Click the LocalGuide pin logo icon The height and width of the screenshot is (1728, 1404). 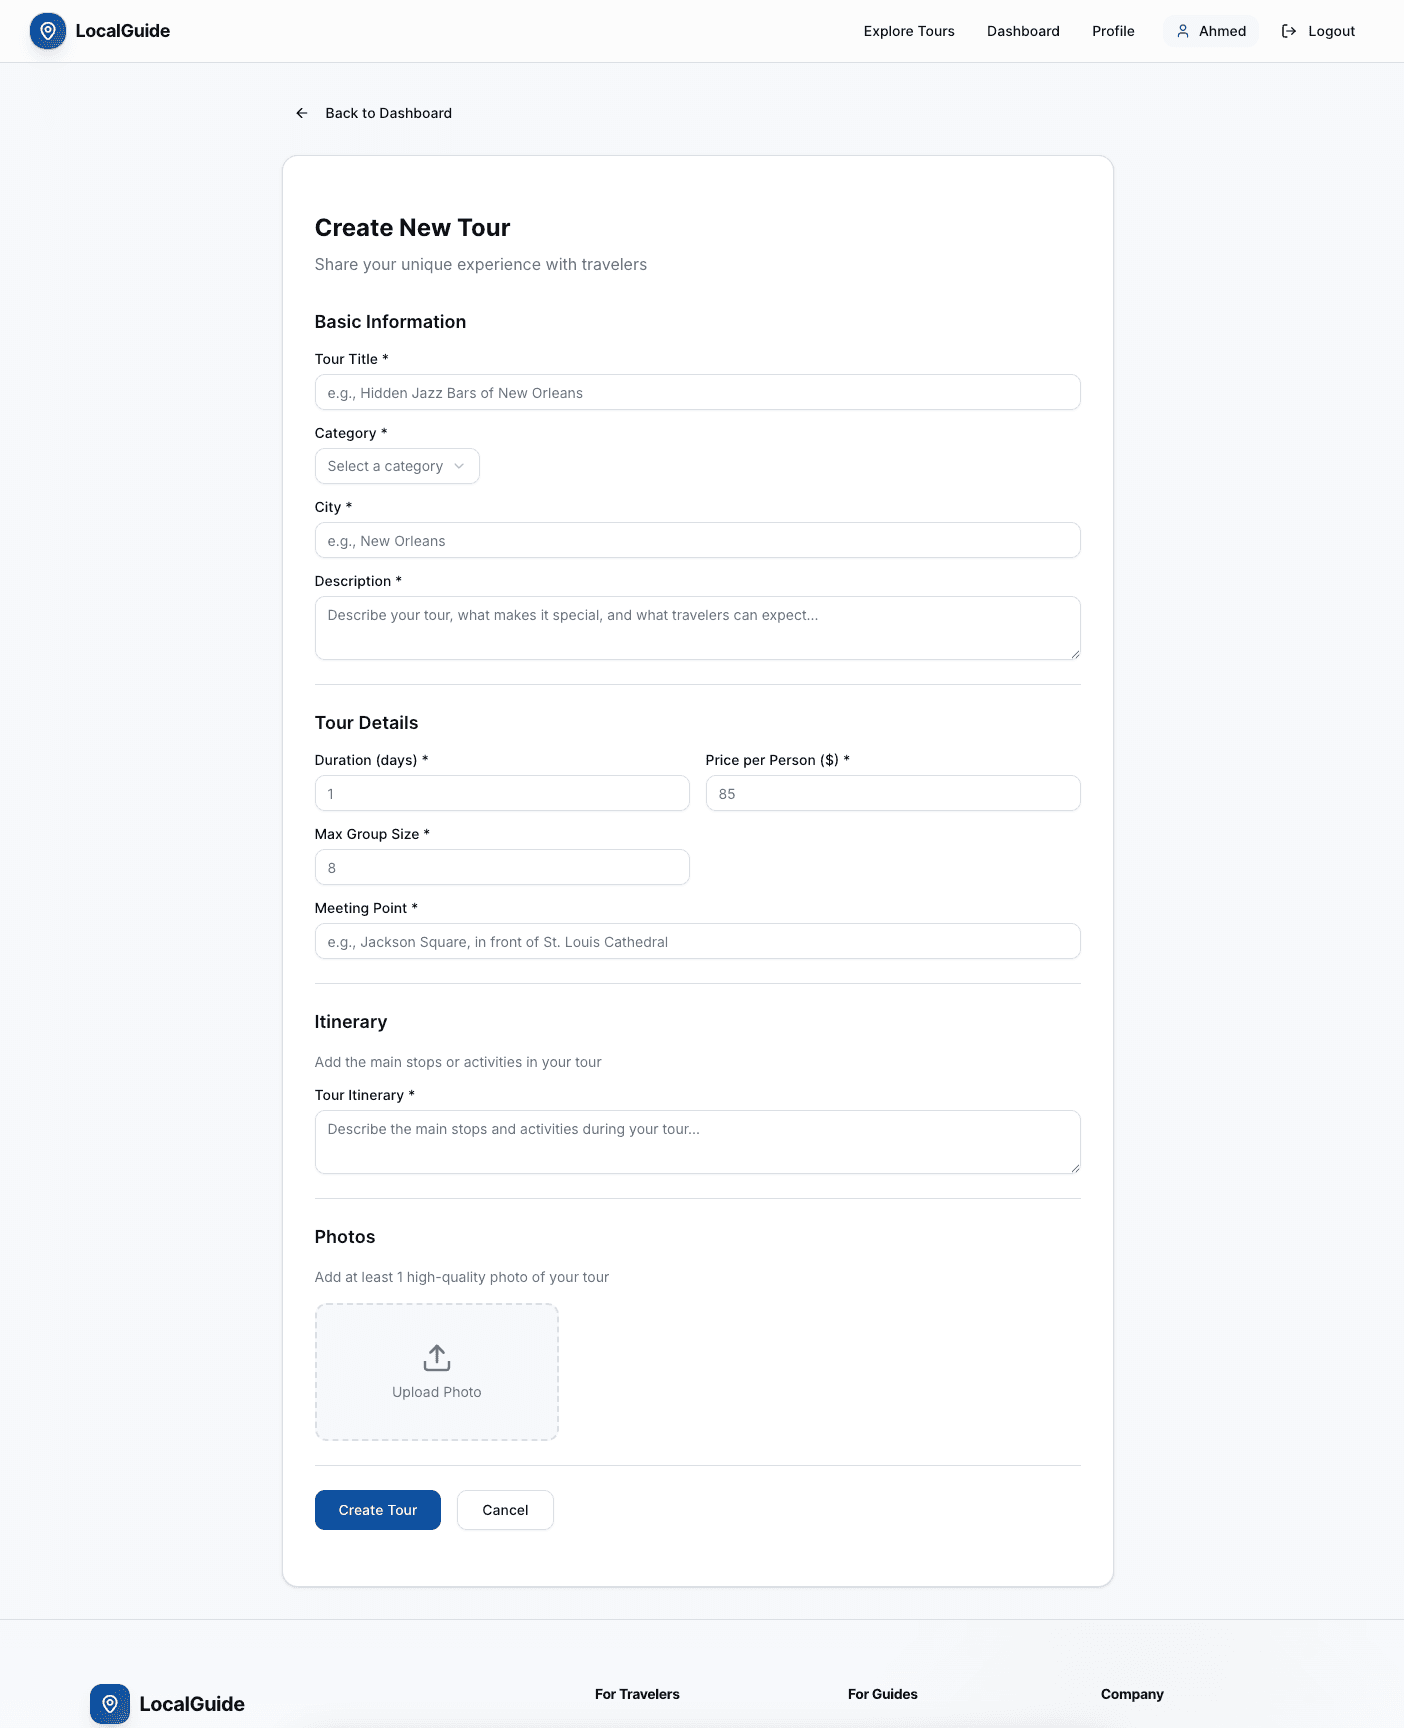[47, 31]
